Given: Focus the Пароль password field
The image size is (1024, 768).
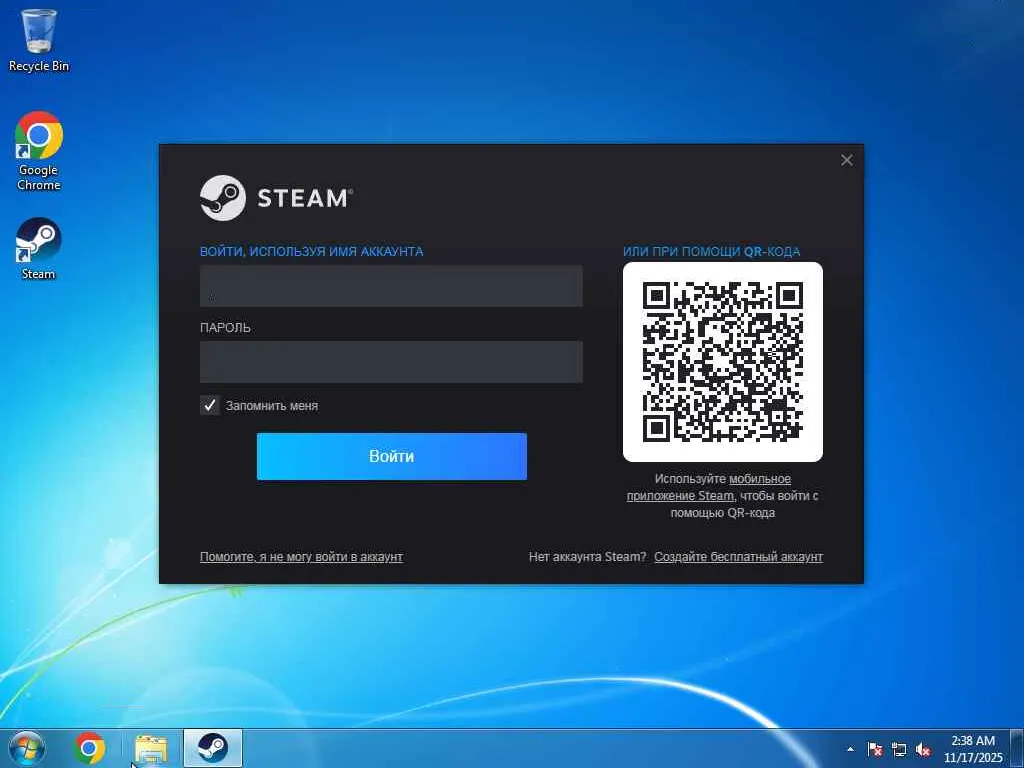Looking at the screenshot, I should click(391, 362).
